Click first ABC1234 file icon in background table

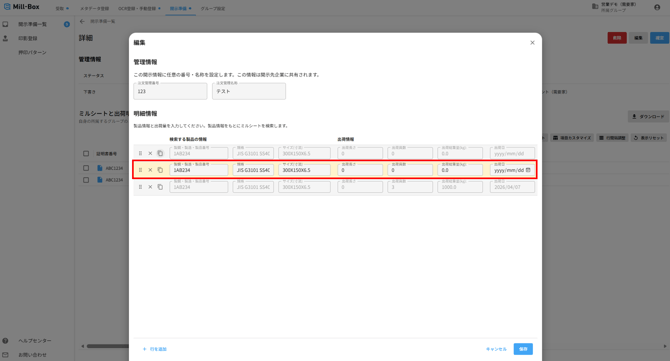click(100, 168)
